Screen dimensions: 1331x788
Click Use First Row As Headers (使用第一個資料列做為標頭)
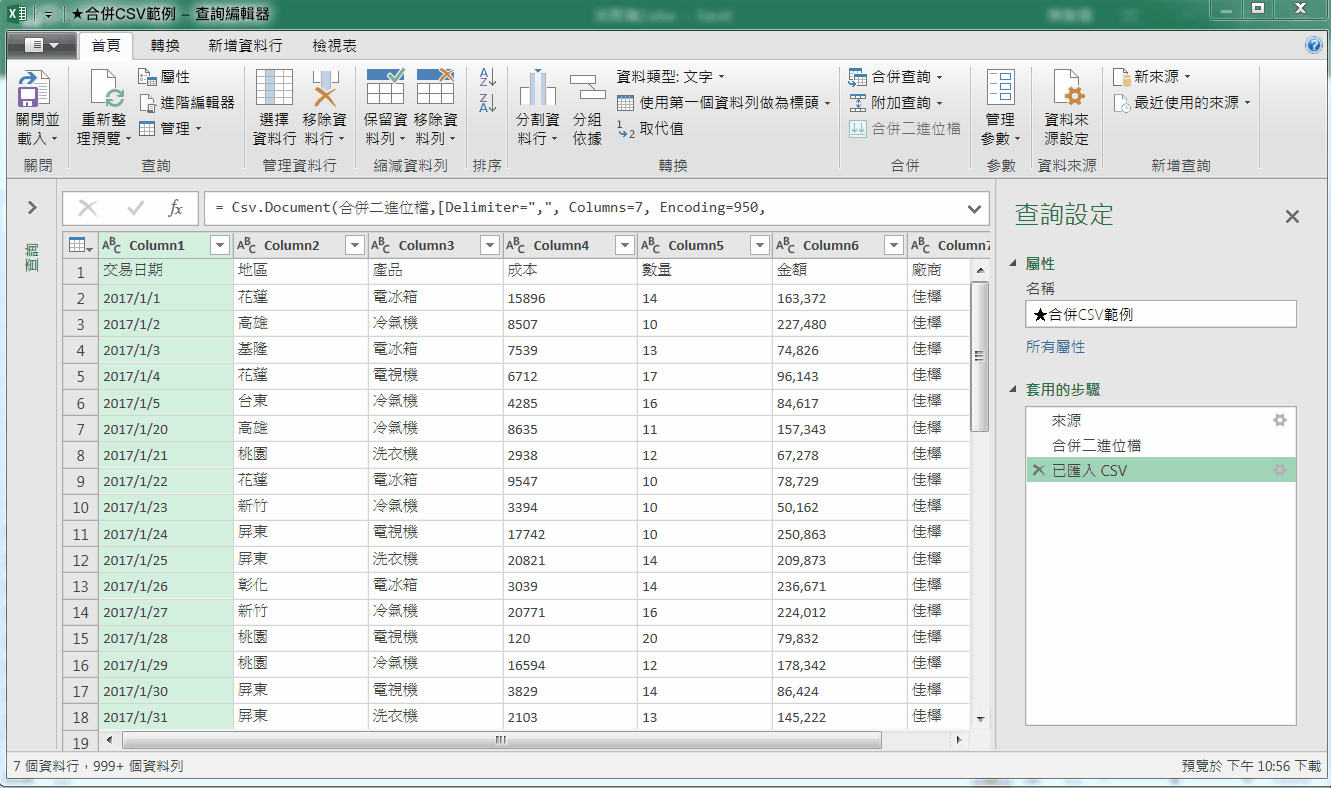click(724, 103)
